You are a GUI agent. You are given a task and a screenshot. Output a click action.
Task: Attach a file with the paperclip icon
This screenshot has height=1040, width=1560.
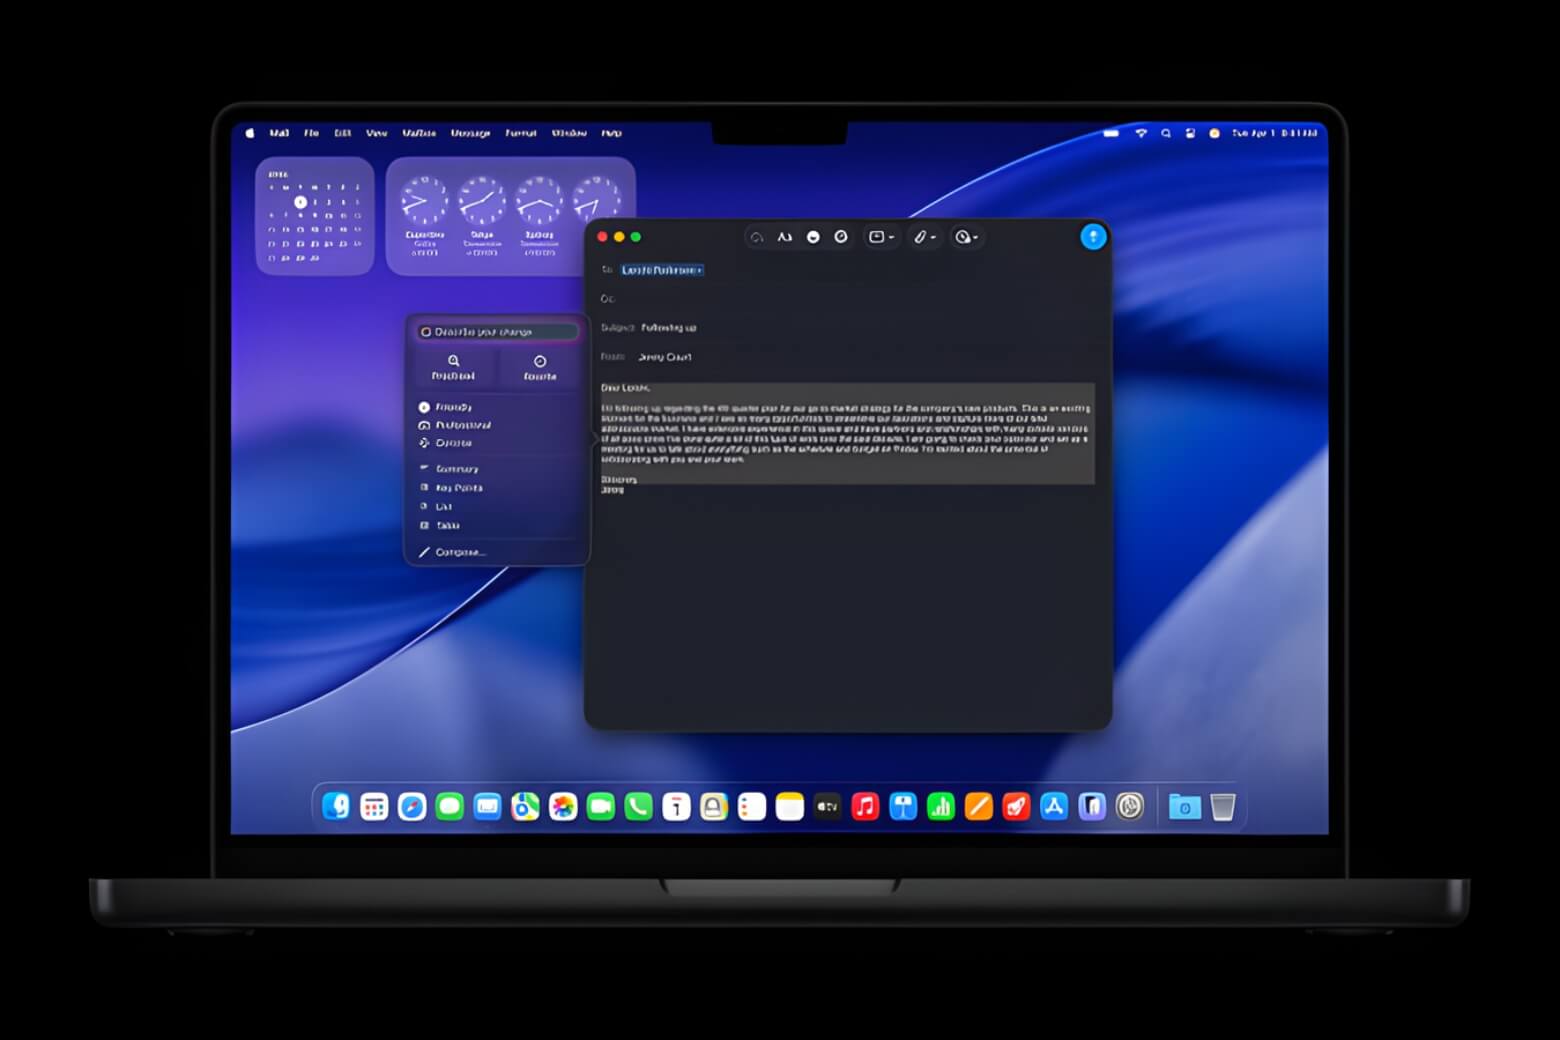click(918, 237)
